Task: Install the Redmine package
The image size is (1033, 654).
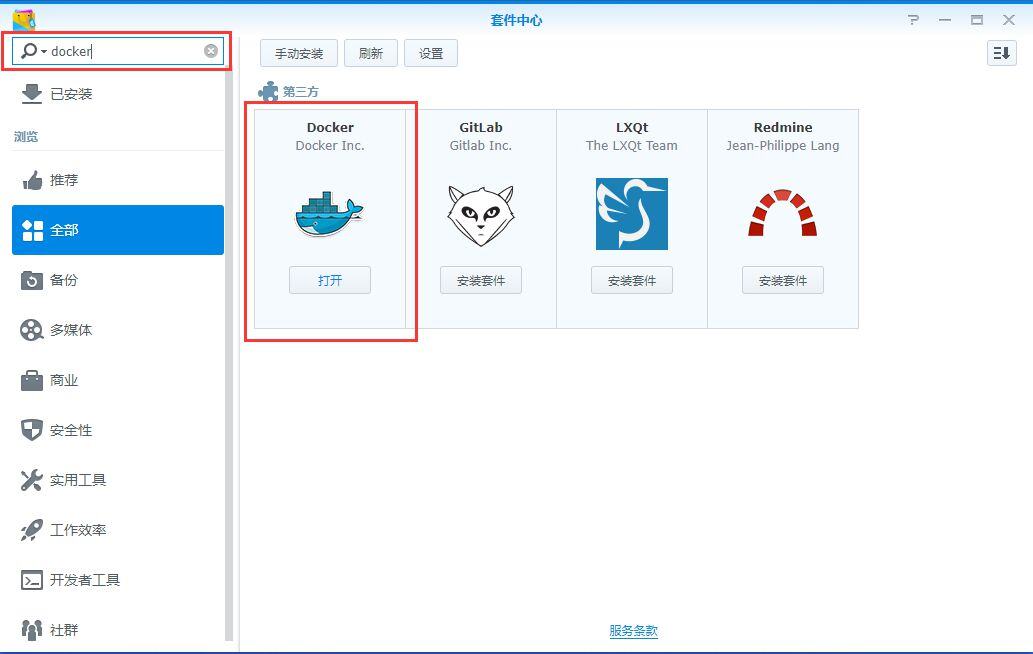Action: 783,281
